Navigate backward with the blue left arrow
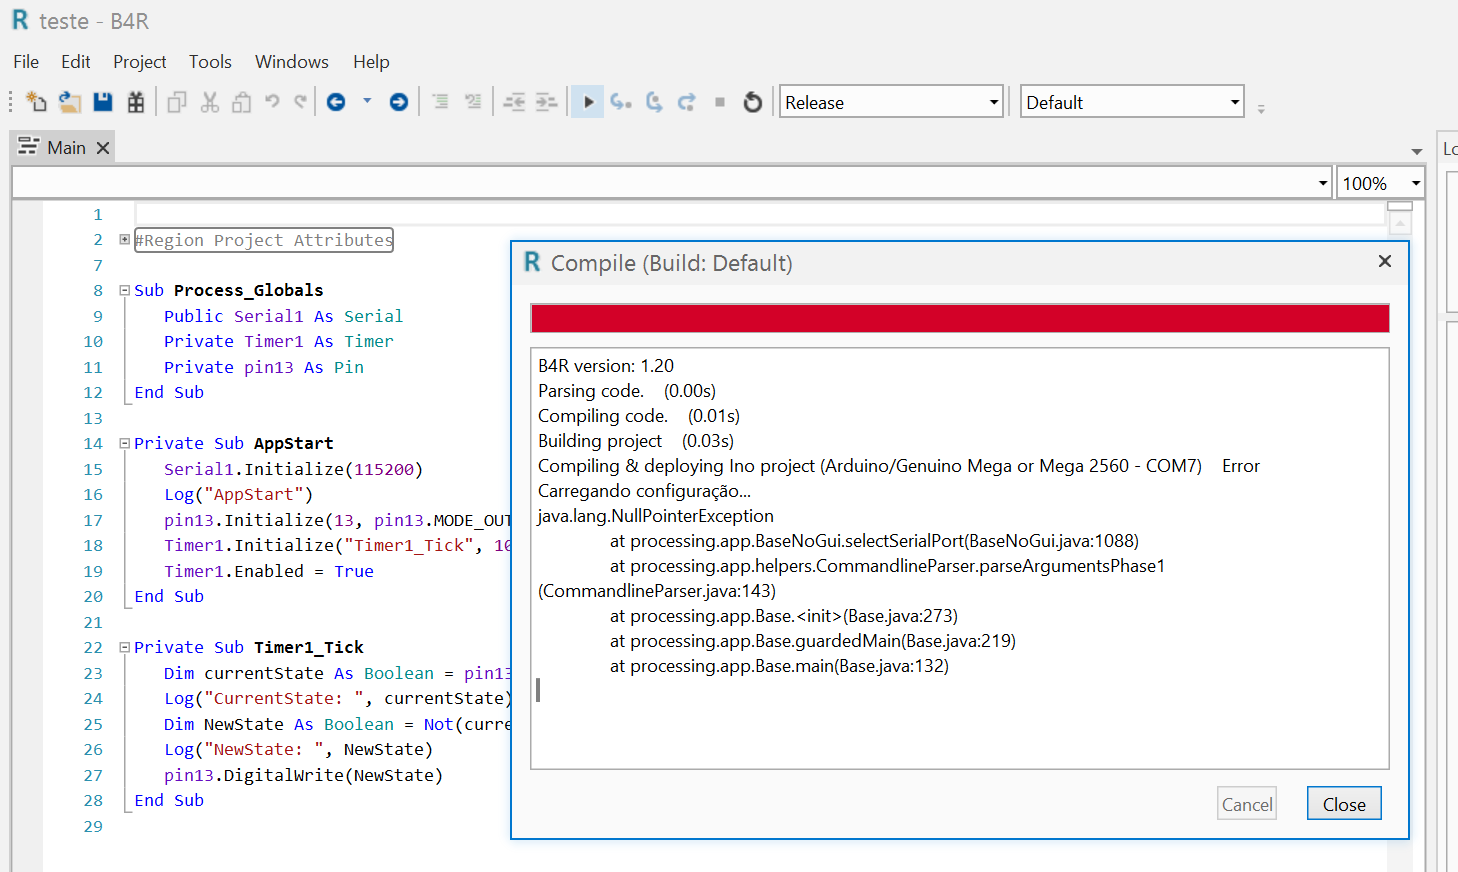1458x872 pixels. (x=336, y=102)
